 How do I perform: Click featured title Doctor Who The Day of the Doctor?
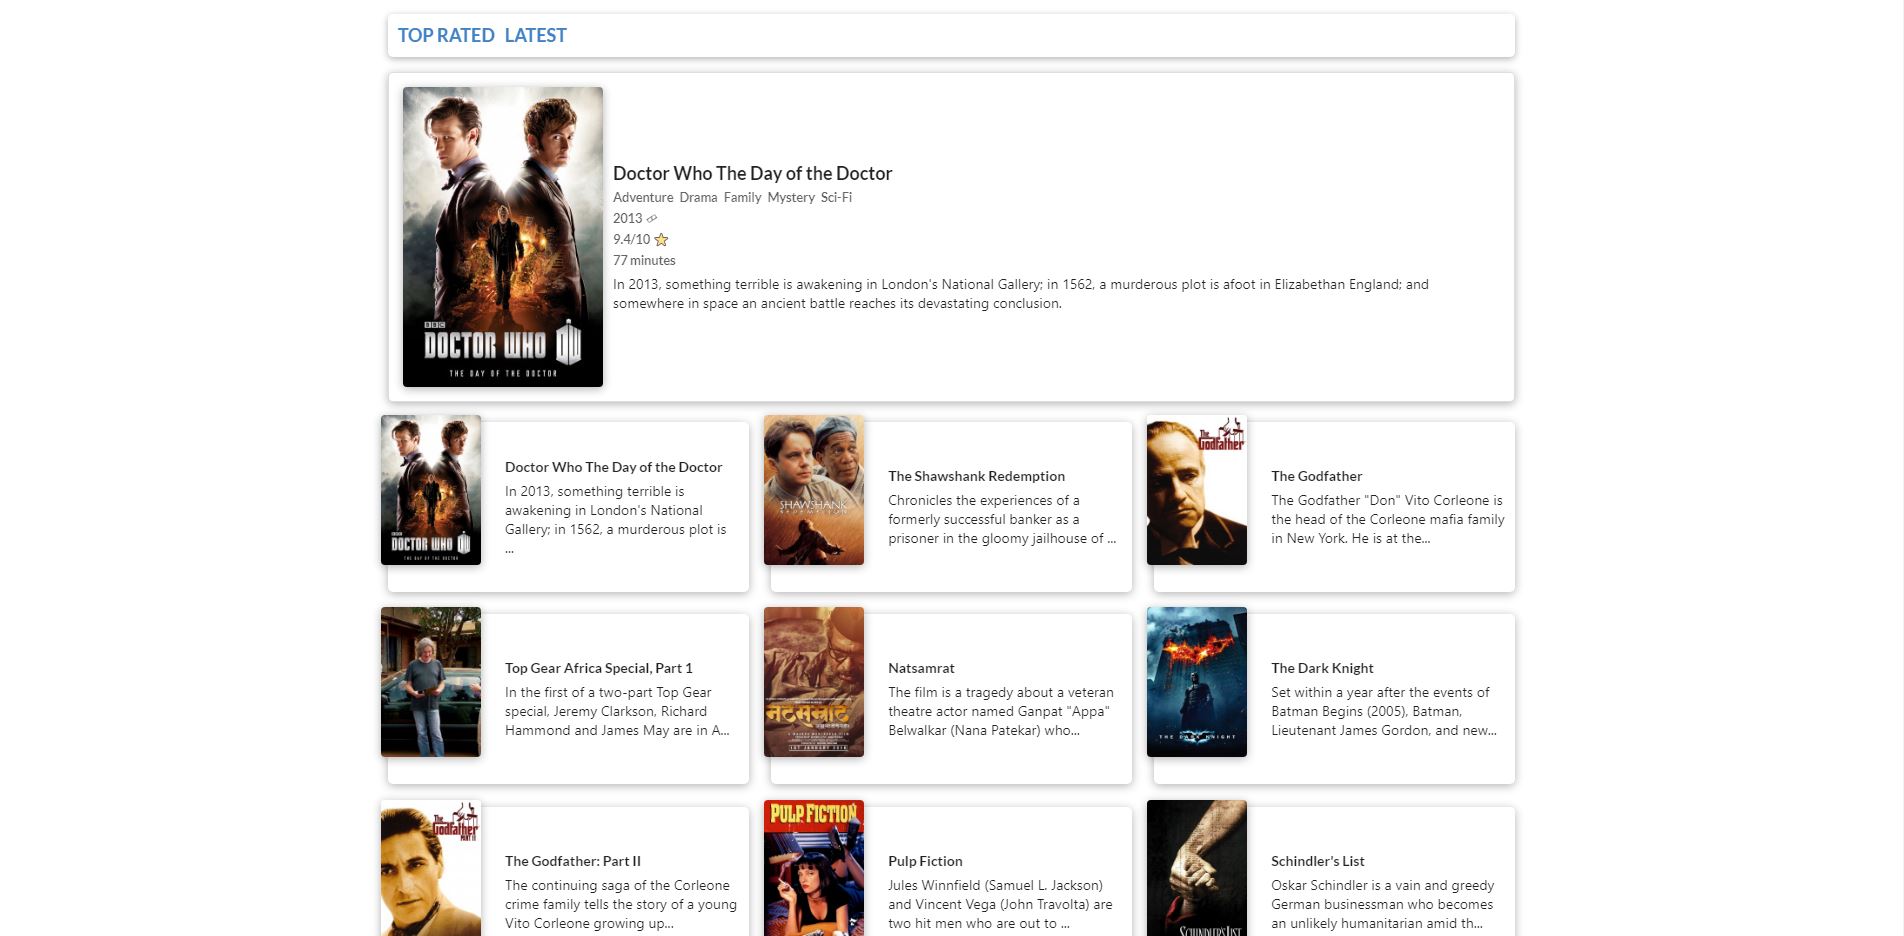(x=752, y=173)
